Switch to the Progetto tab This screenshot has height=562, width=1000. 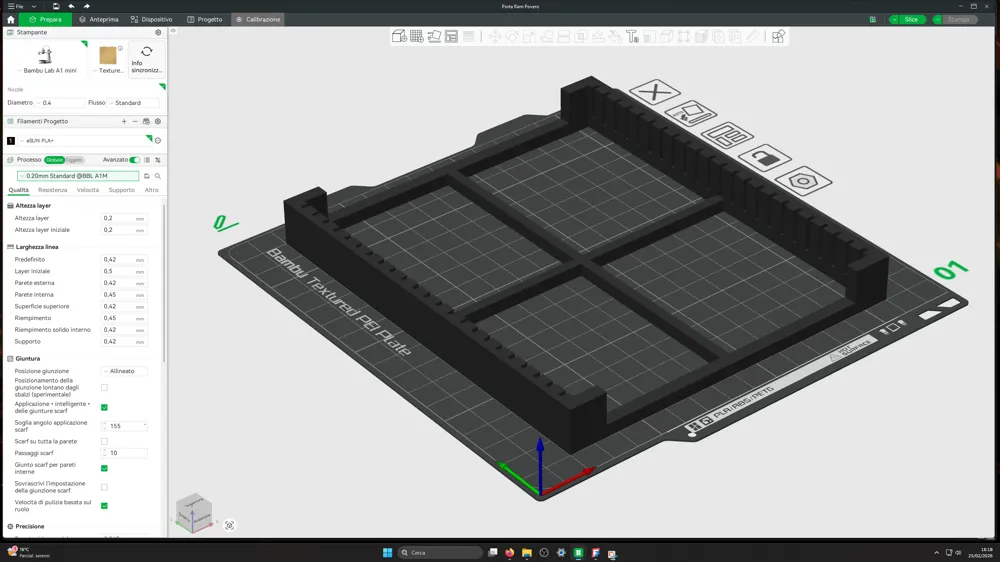point(205,20)
